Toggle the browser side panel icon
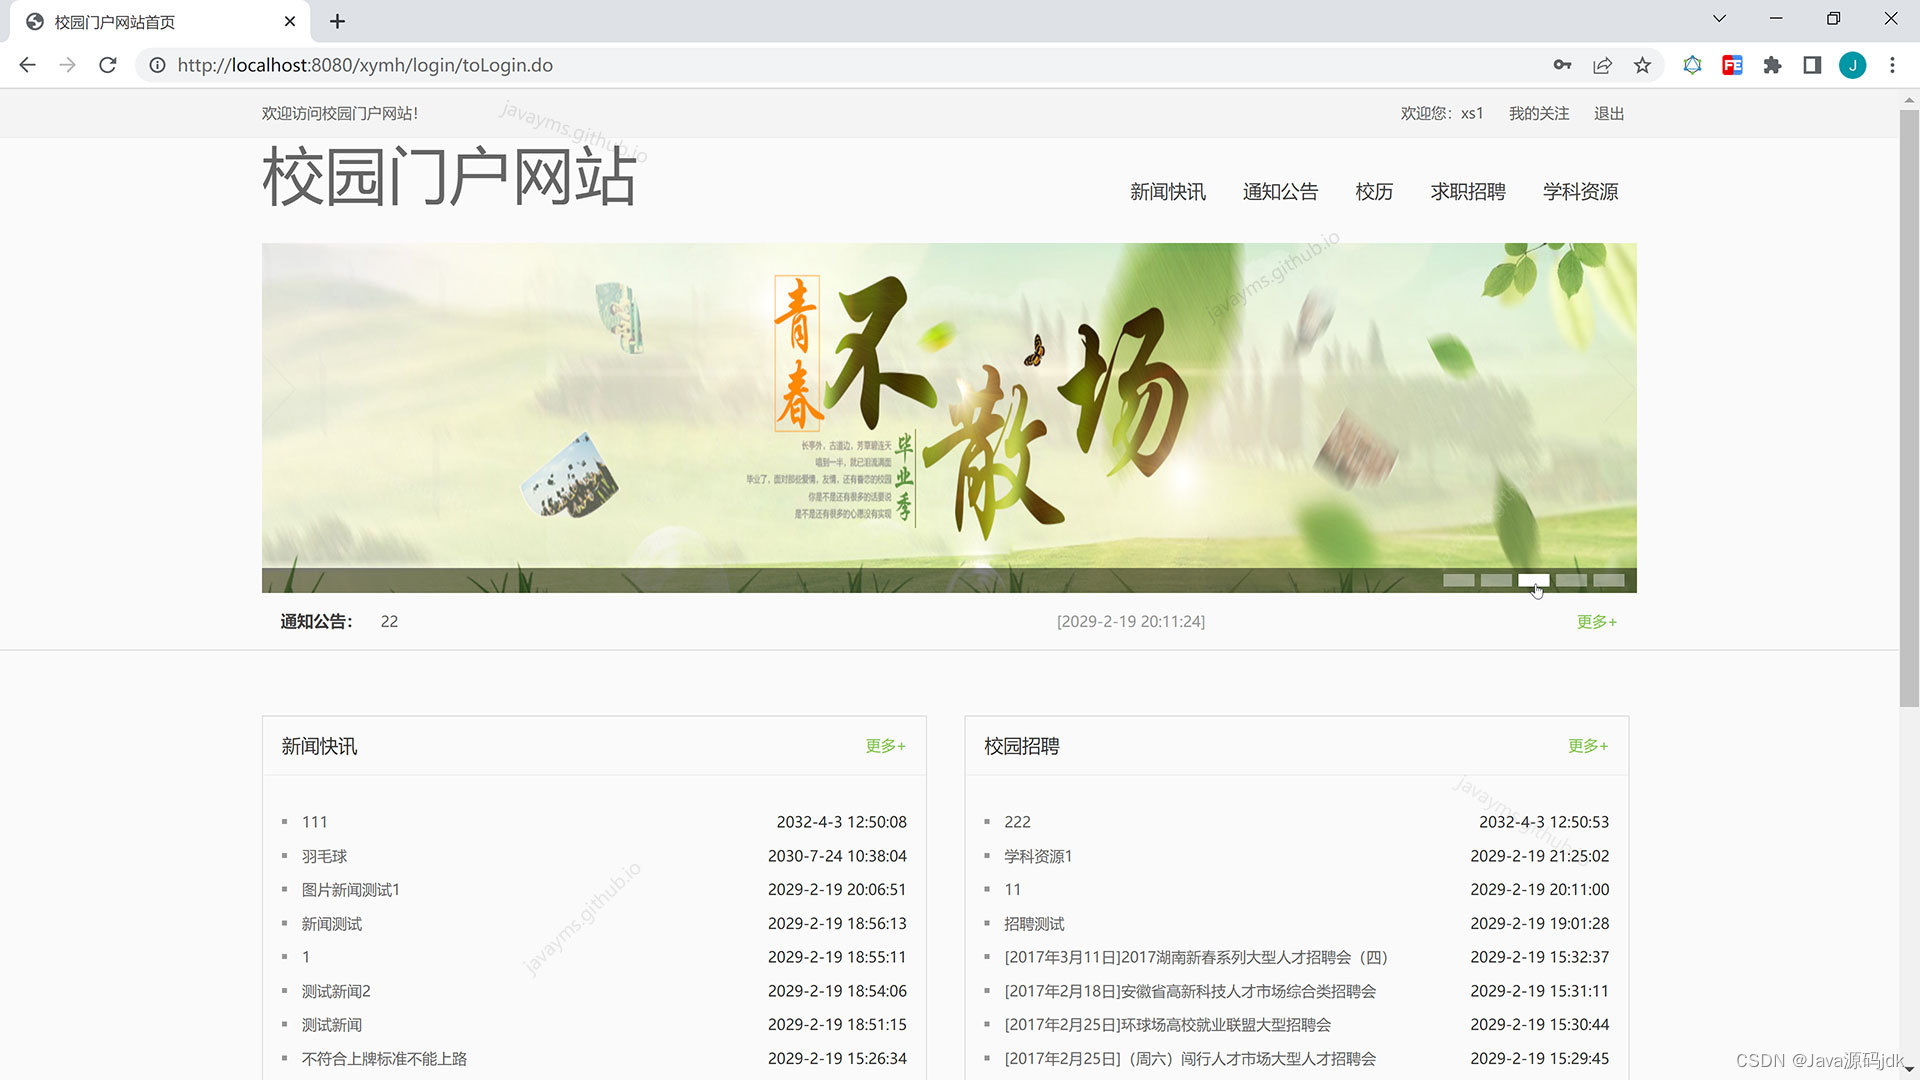Image resolution: width=1920 pixels, height=1080 pixels. [x=1812, y=65]
